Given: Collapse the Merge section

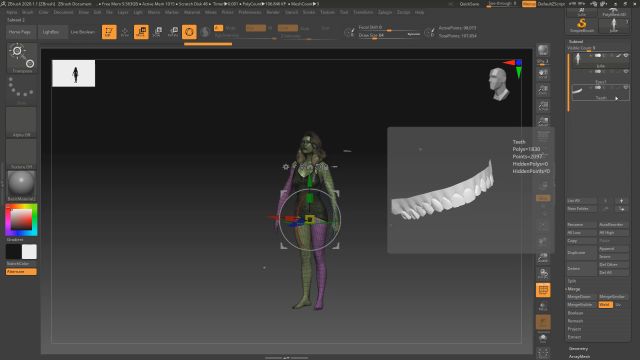Looking at the screenshot, I should 573,289.
